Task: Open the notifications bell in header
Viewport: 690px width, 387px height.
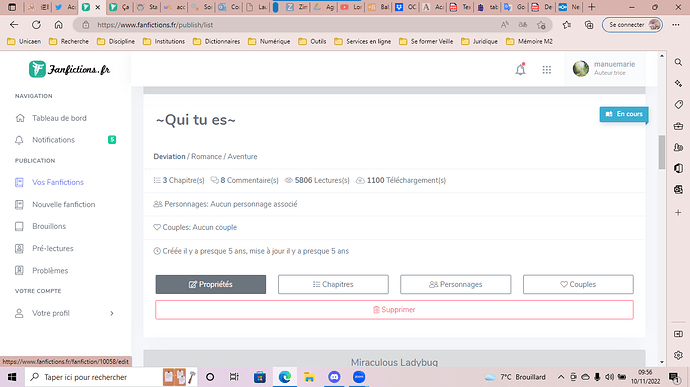Action: 520,70
